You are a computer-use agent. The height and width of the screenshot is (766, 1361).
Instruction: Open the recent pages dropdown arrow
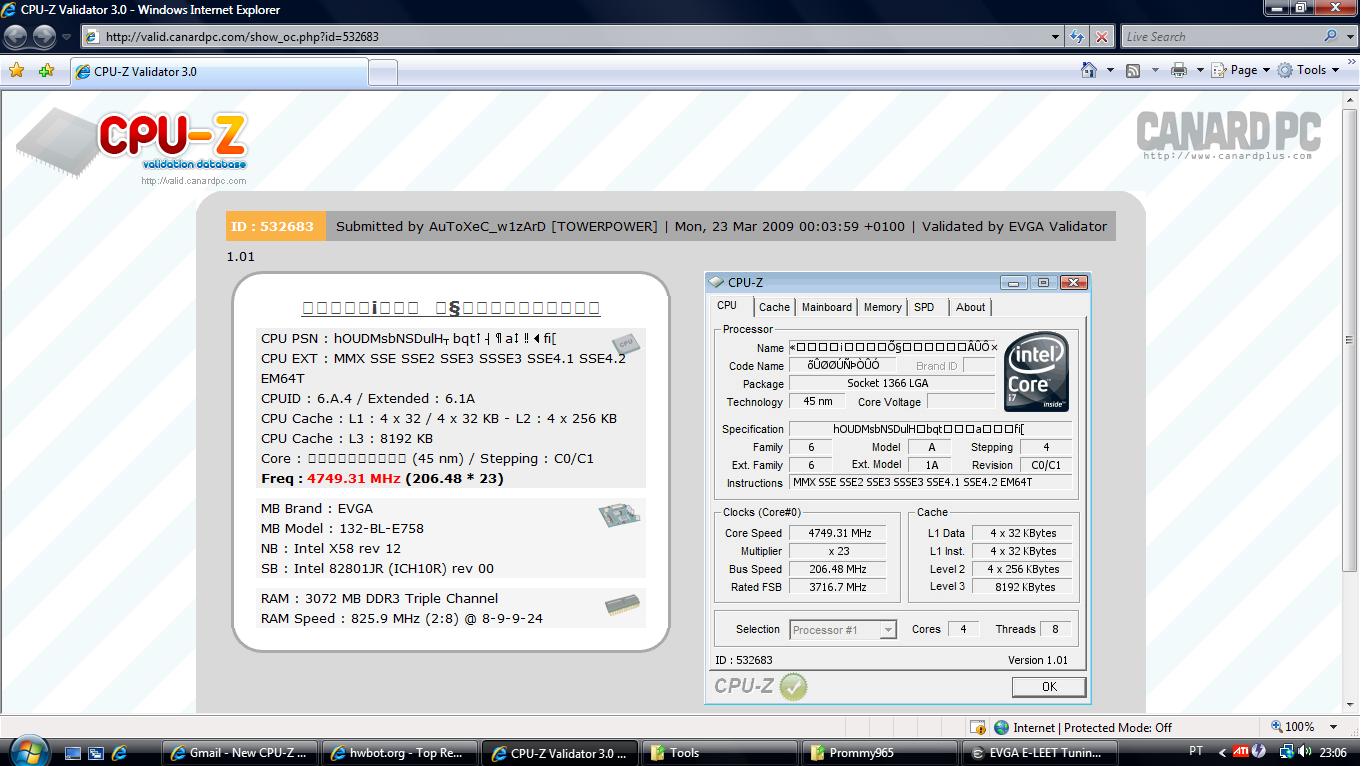(x=67, y=37)
